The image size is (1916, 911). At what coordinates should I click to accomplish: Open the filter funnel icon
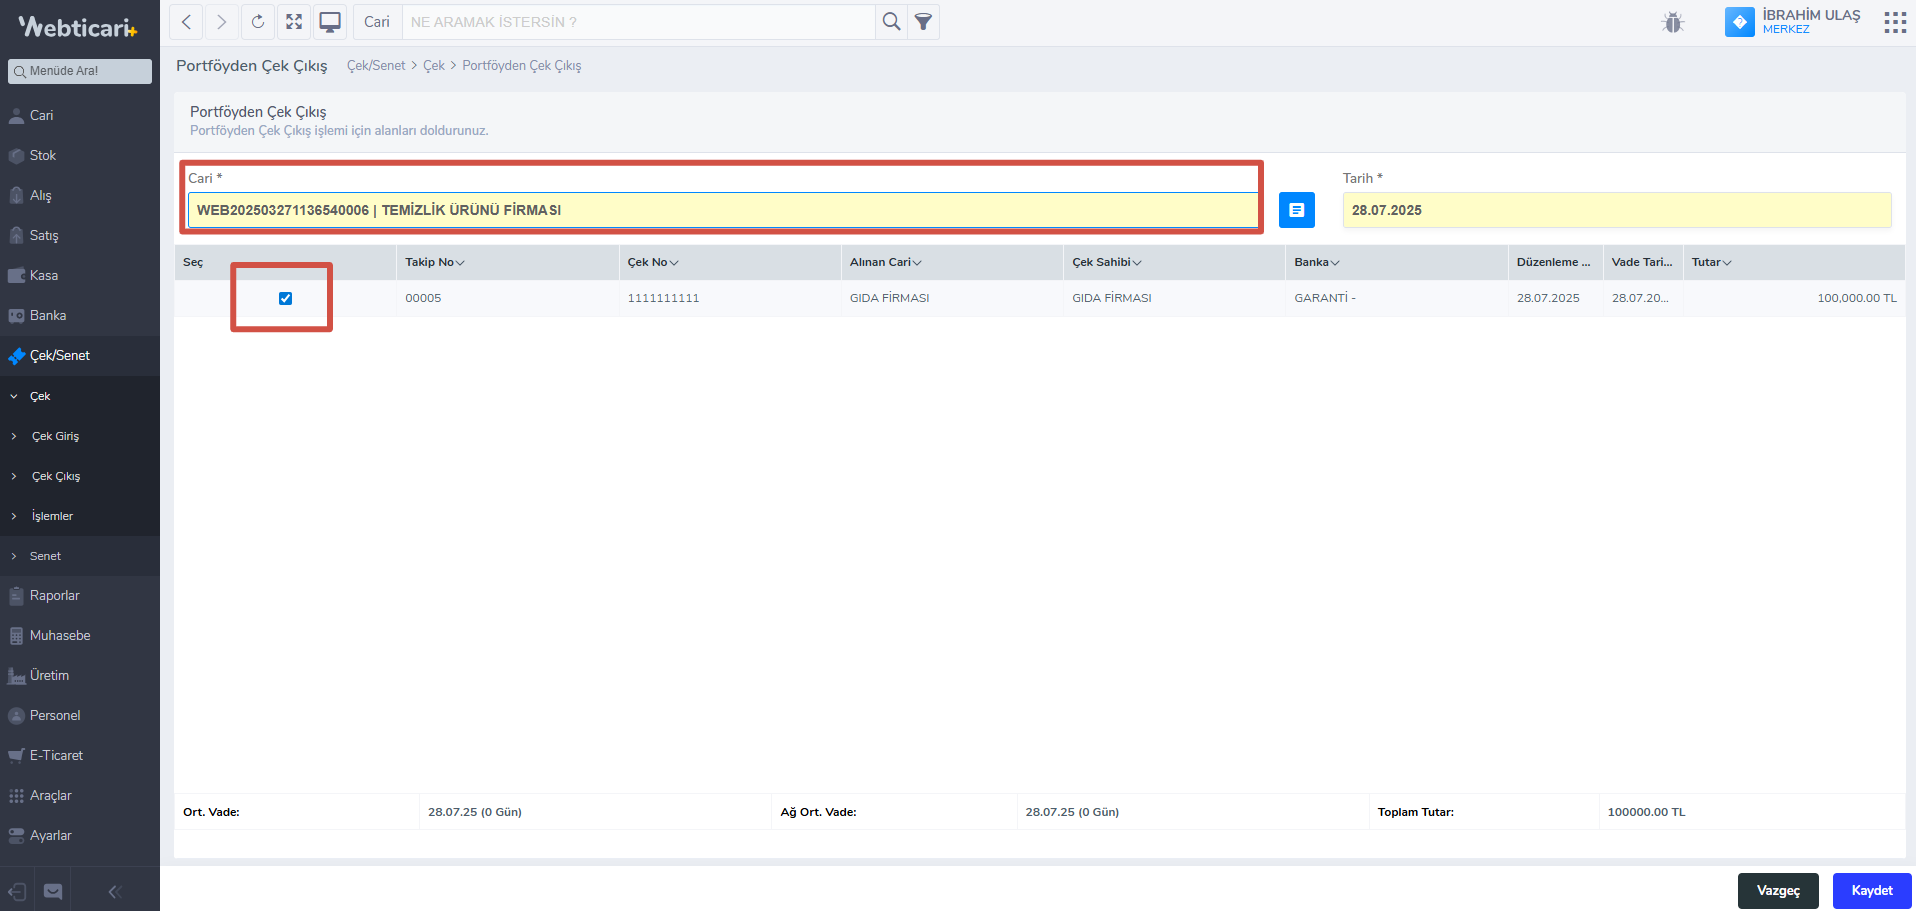point(924,22)
